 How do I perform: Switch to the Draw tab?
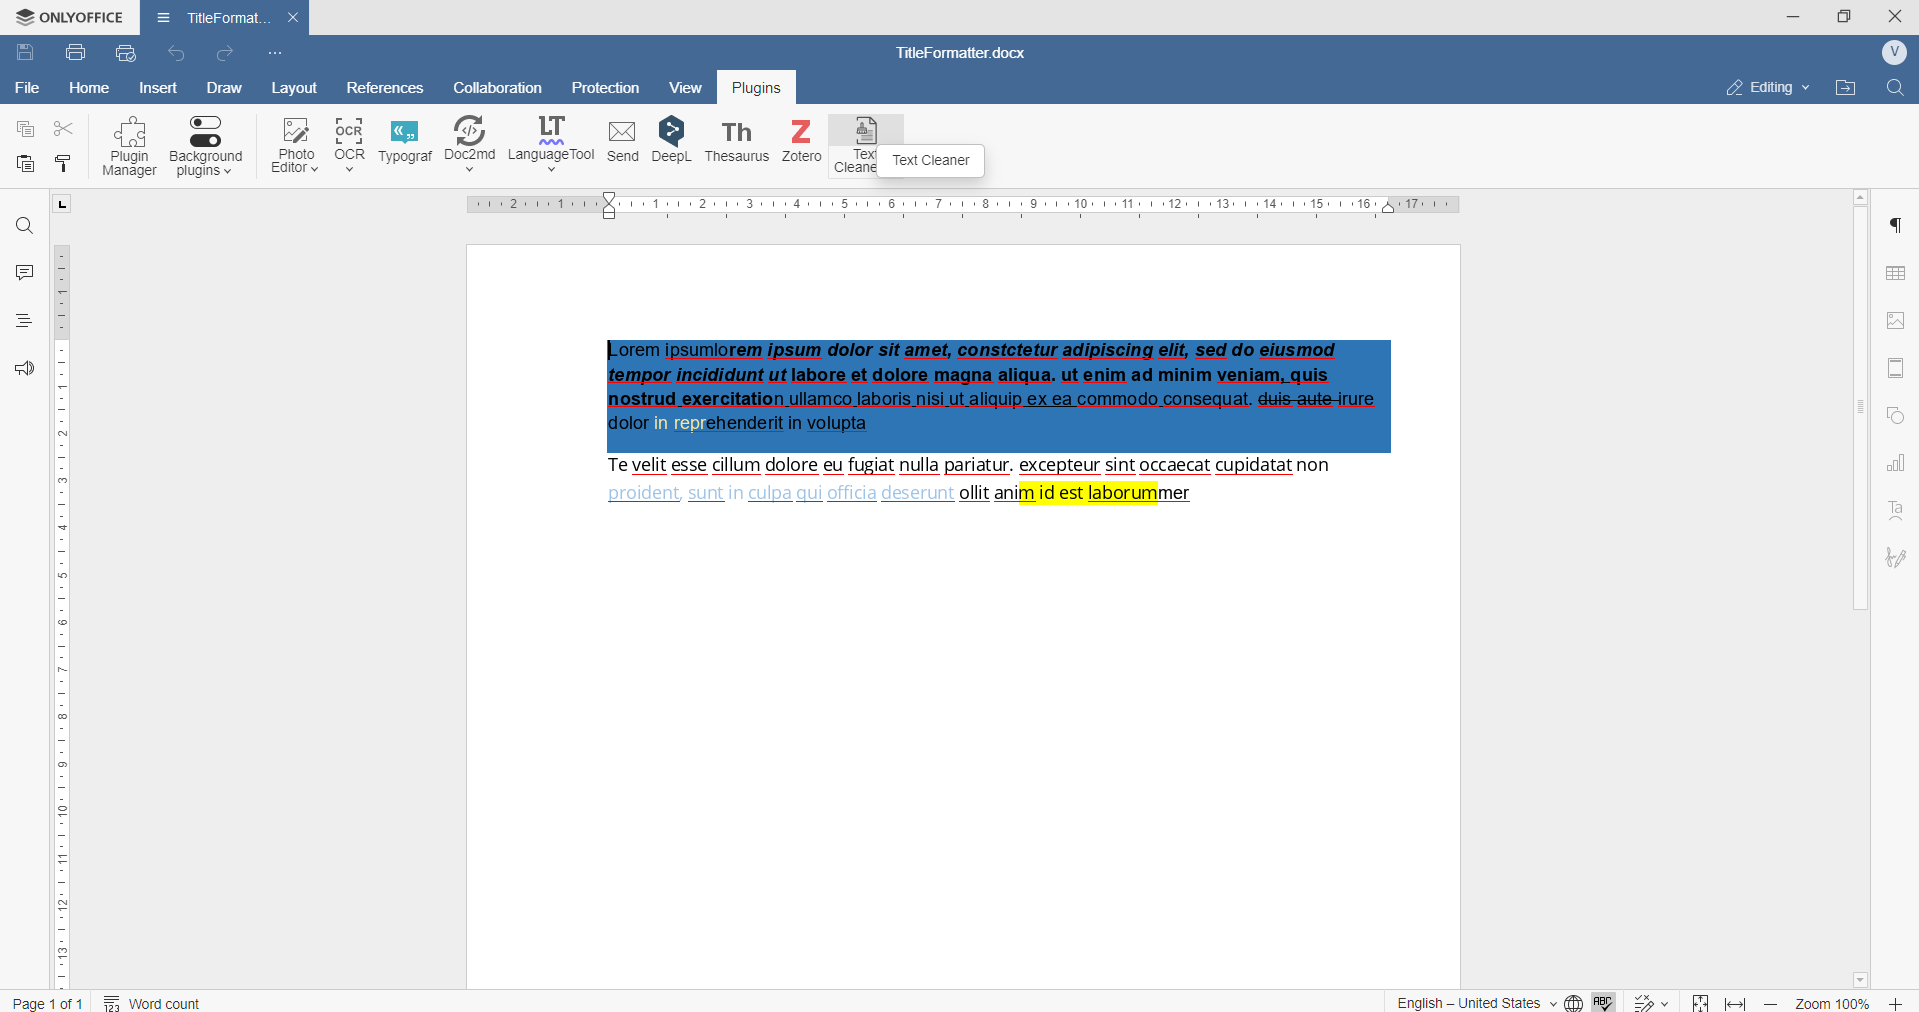224,88
